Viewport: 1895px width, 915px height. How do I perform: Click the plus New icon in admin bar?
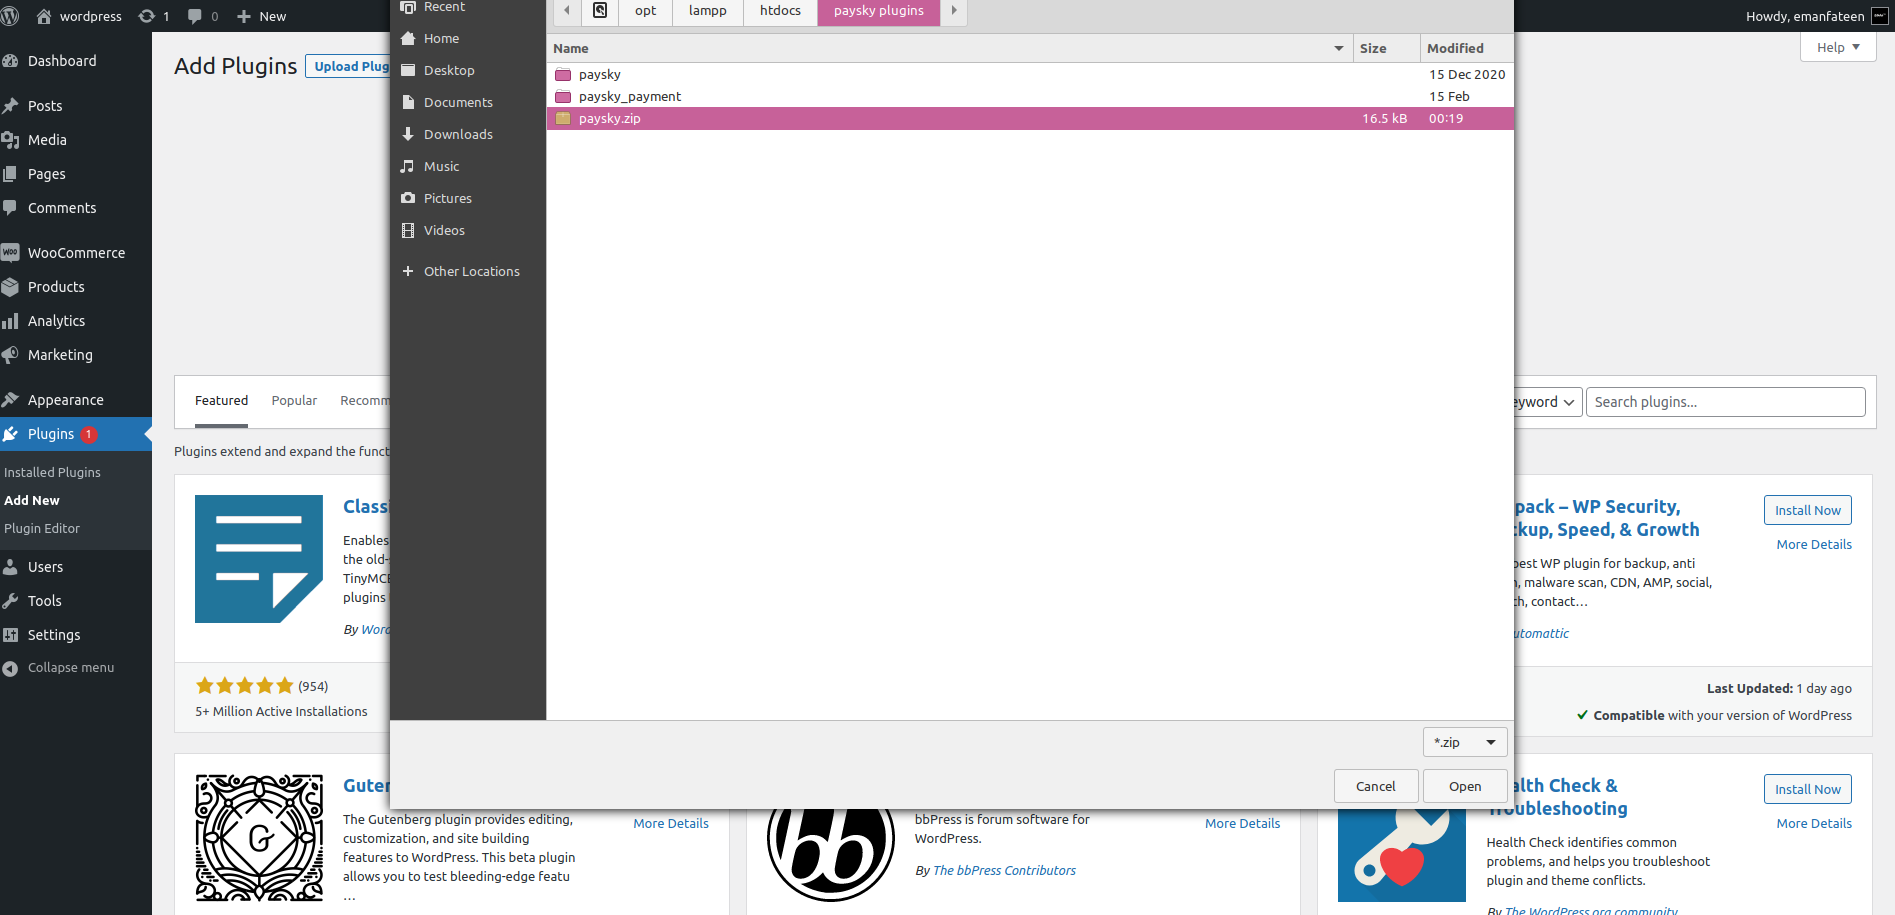pyautogui.click(x=243, y=16)
